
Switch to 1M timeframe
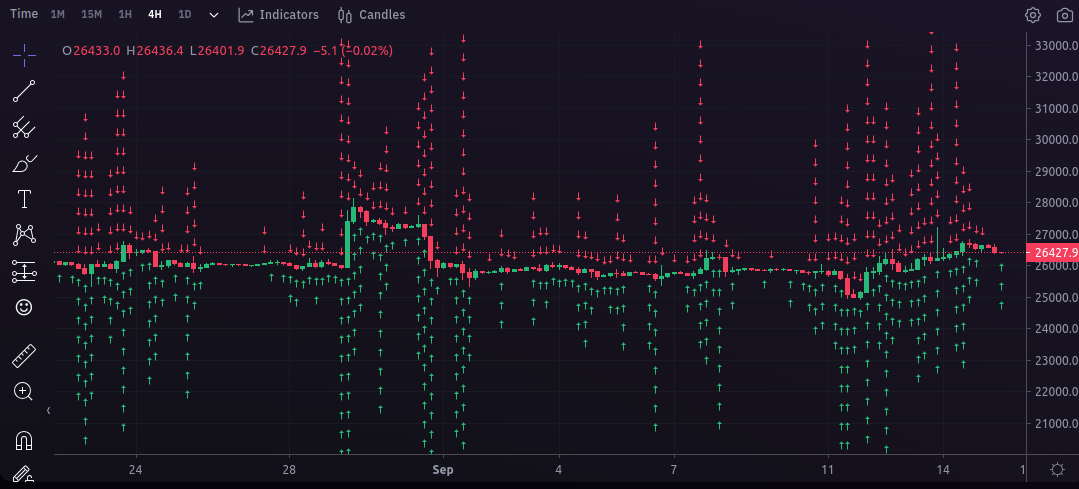click(x=58, y=14)
